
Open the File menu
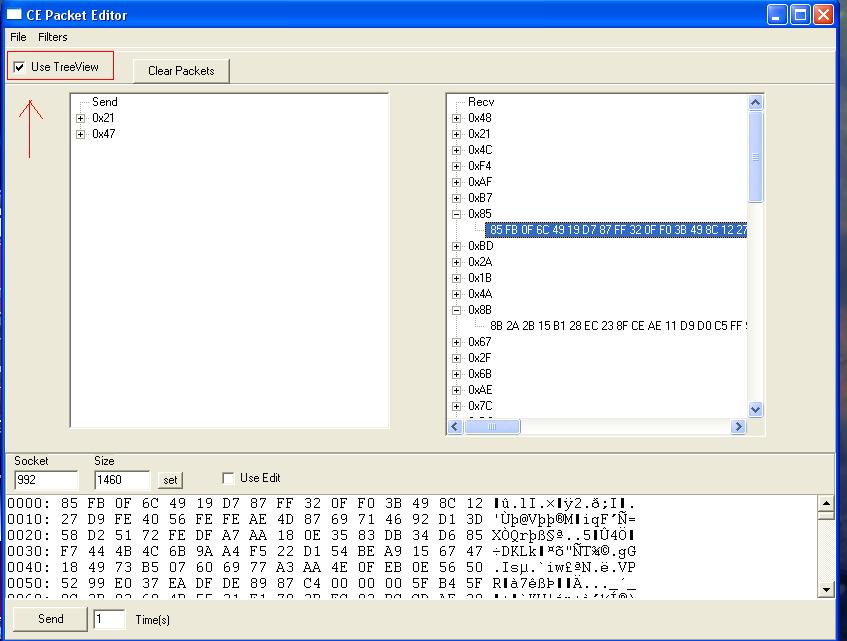pyautogui.click(x=18, y=37)
